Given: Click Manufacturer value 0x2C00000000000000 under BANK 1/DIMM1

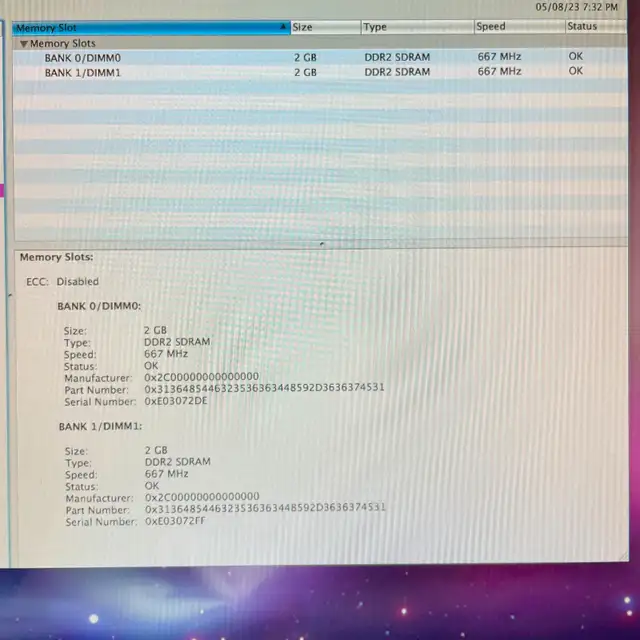Looking at the screenshot, I should [x=202, y=497].
